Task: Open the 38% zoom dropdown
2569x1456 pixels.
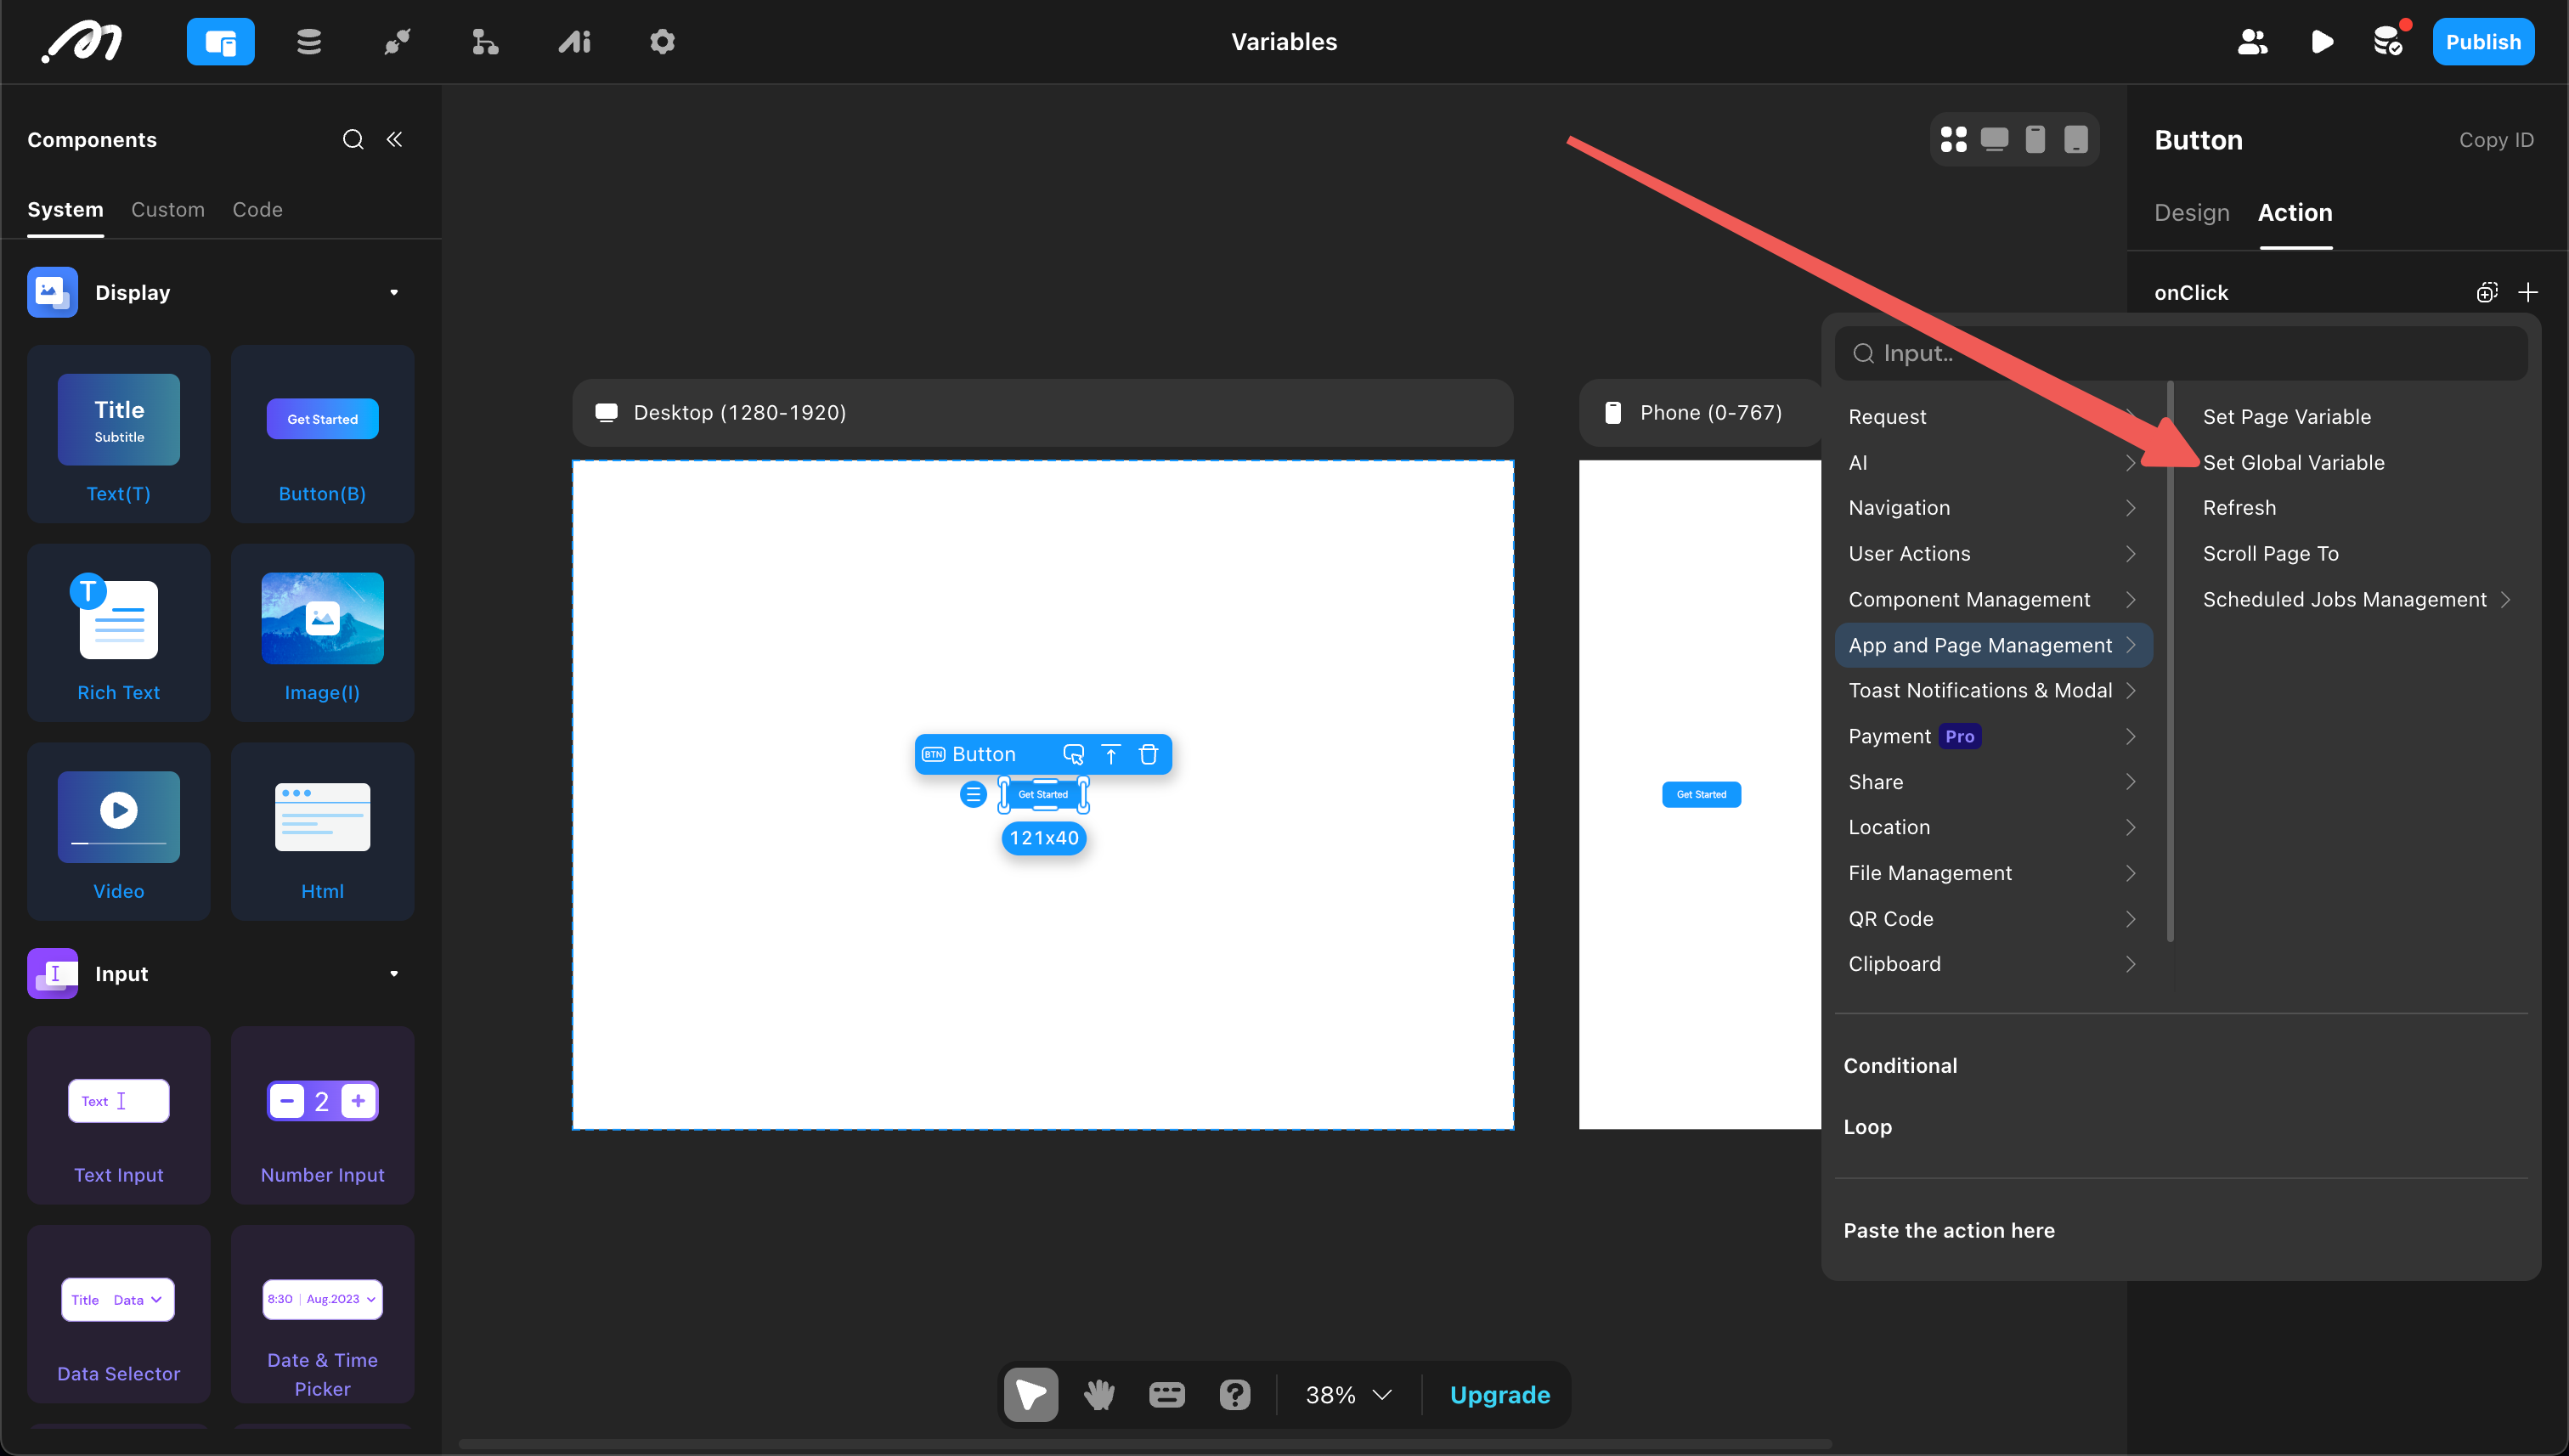Action: [x=1348, y=1394]
